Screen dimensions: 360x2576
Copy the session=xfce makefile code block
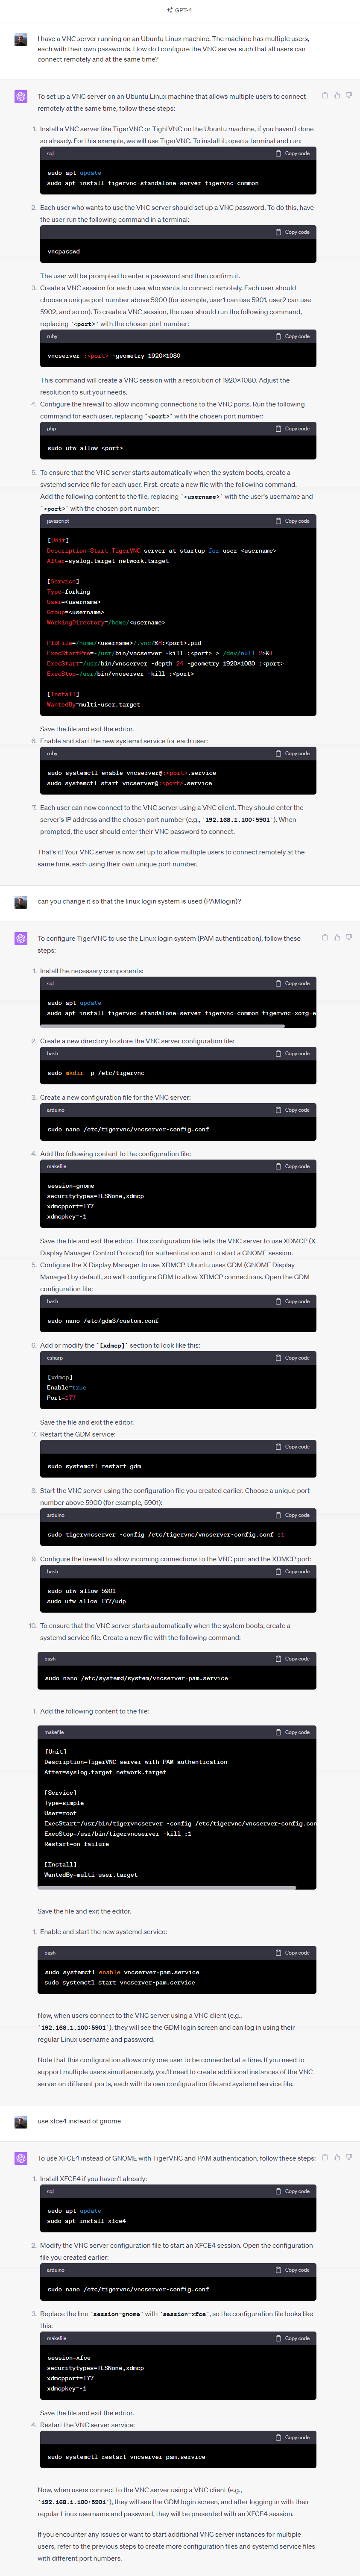coord(293,2339)
